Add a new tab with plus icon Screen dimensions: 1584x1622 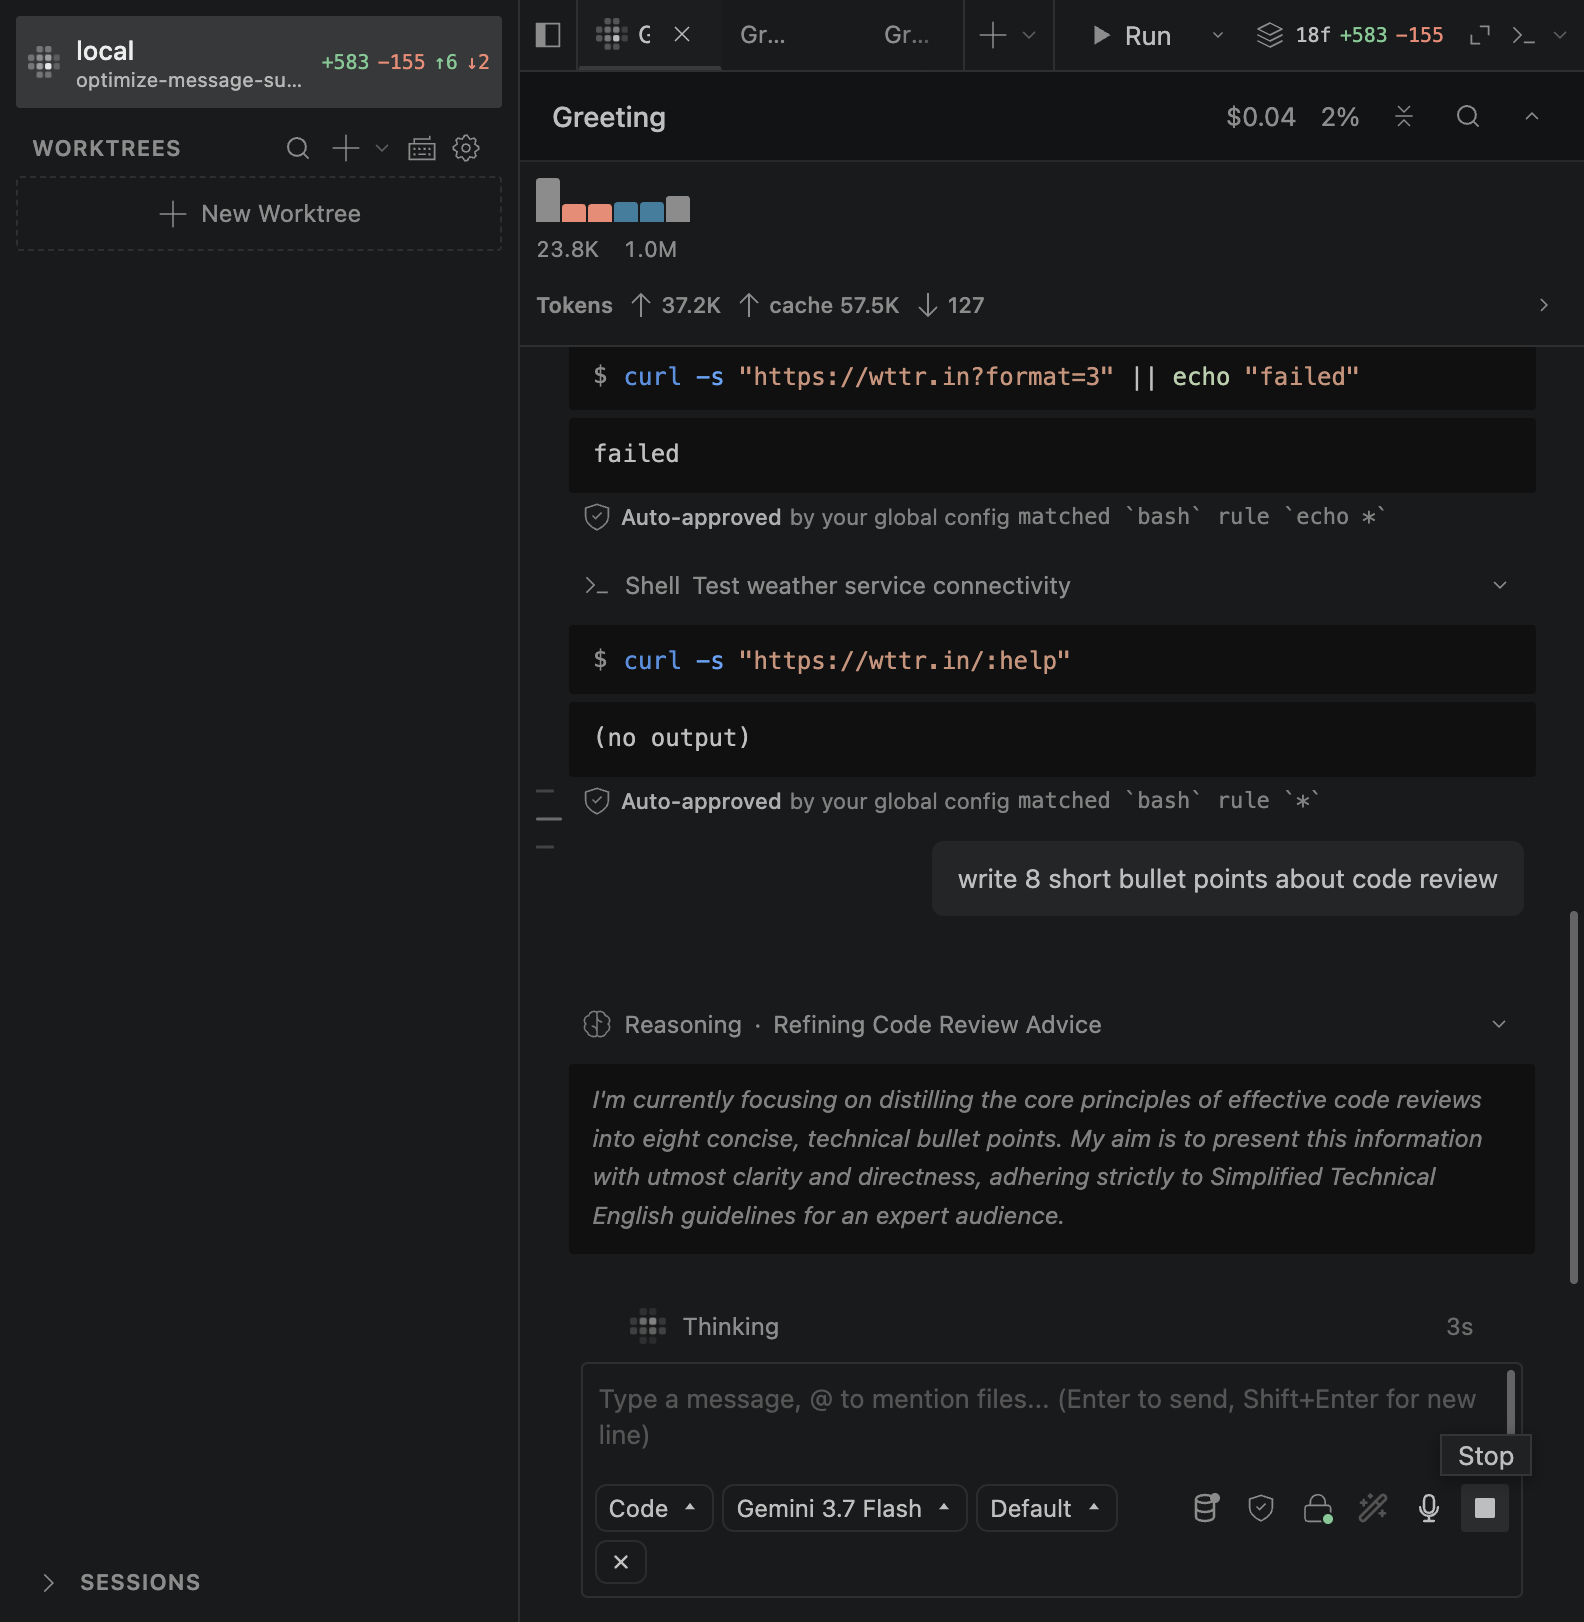pyautogui.click(x=992, y=35)
